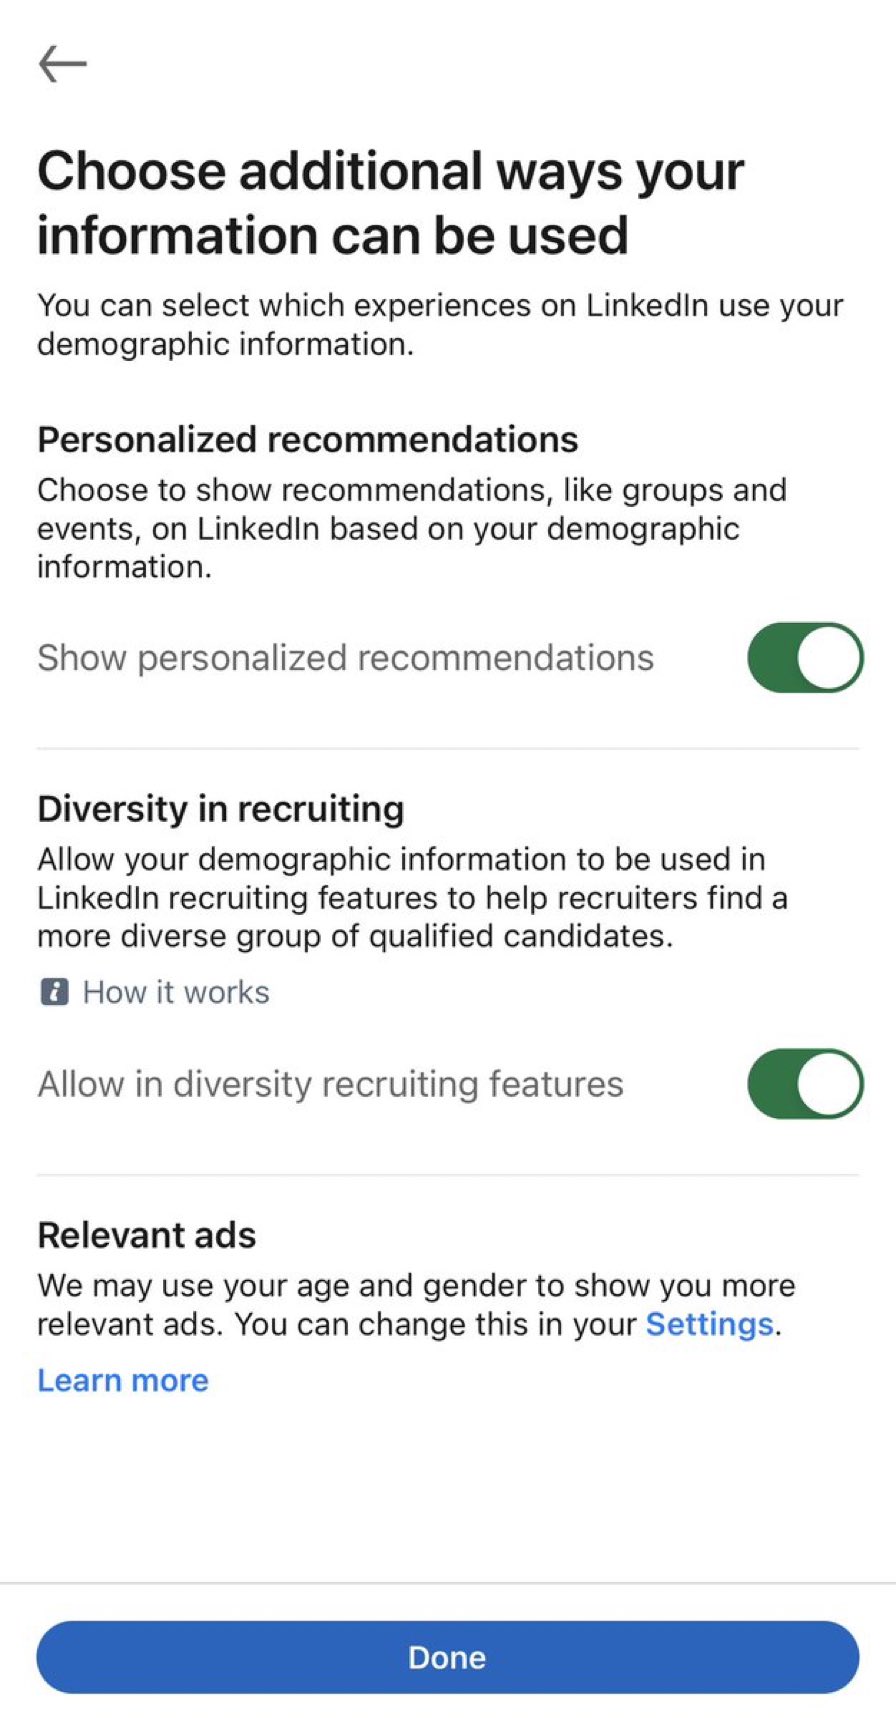
Task: Click the divider above Diversity in recruiting
Action: [x=448, y=748]
